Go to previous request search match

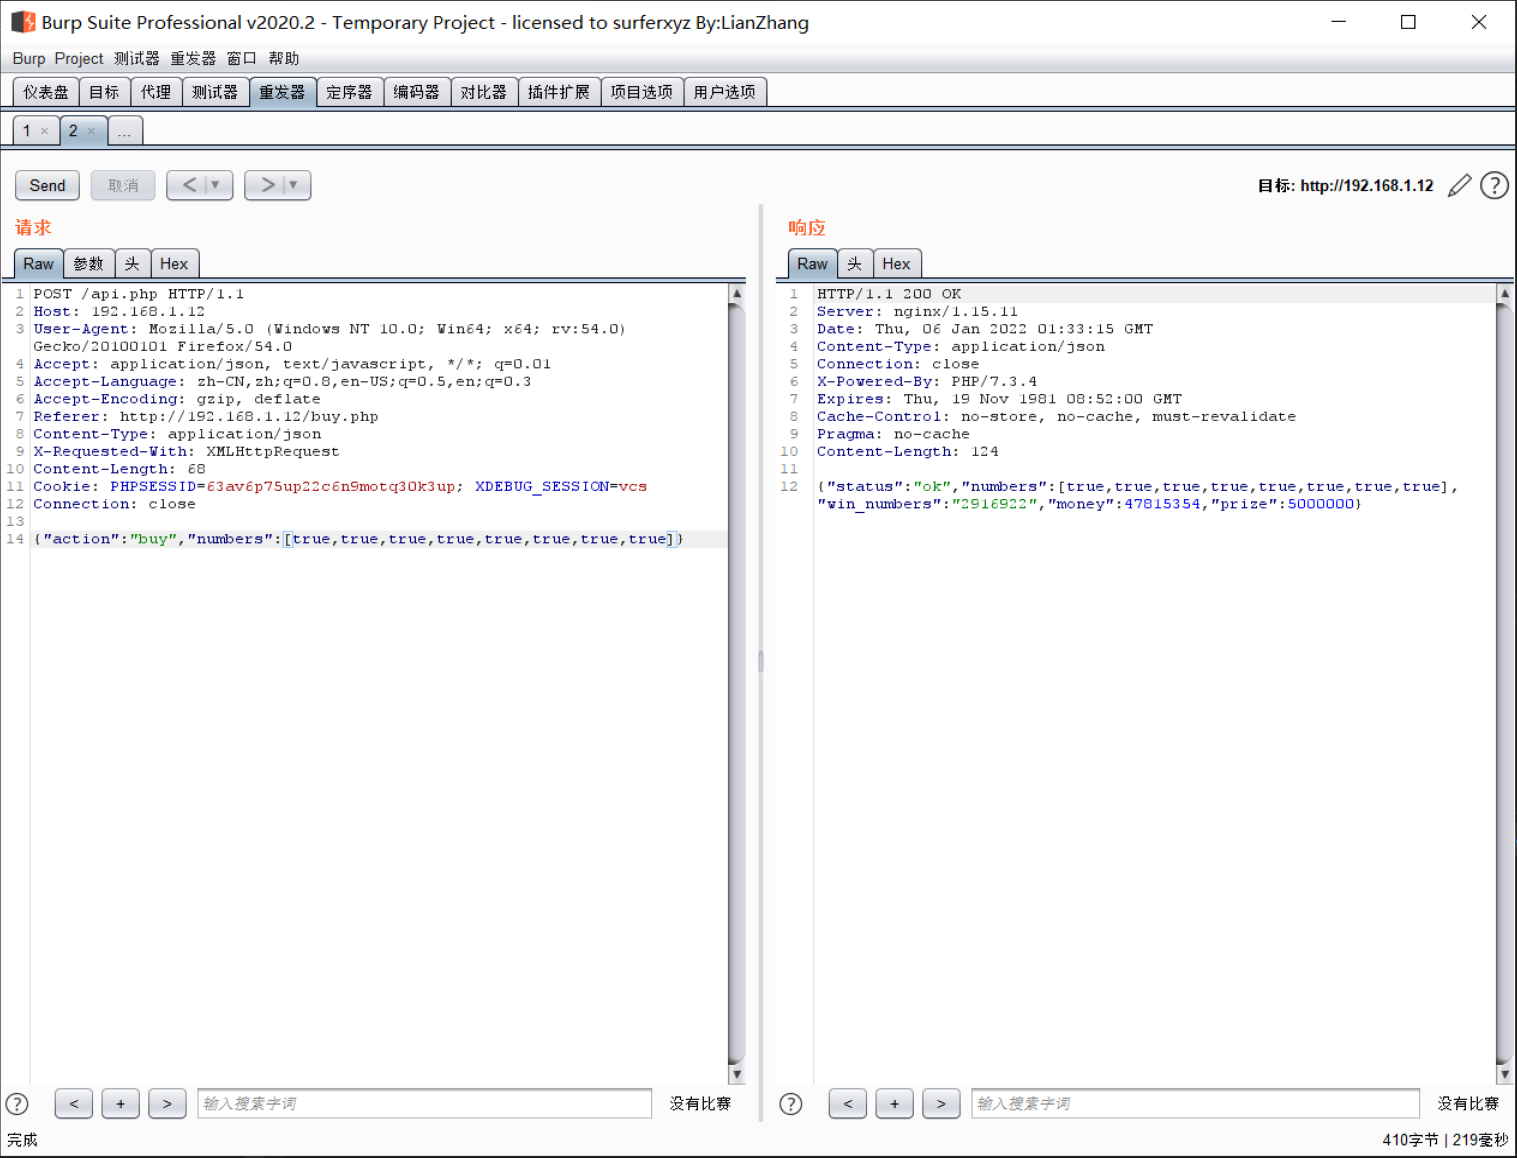point(74,1104)
